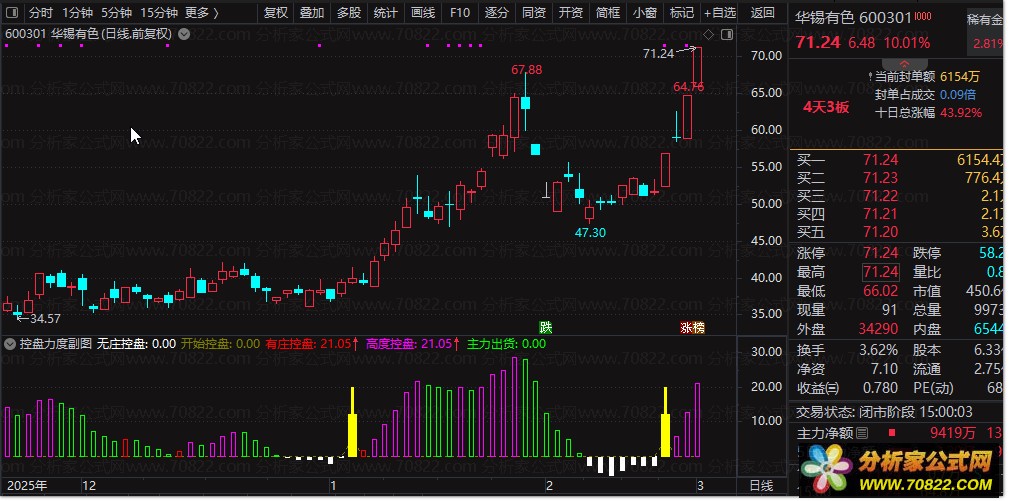Expand 更多 time period options
This screenshot has width=1009, height=501.
202,12
